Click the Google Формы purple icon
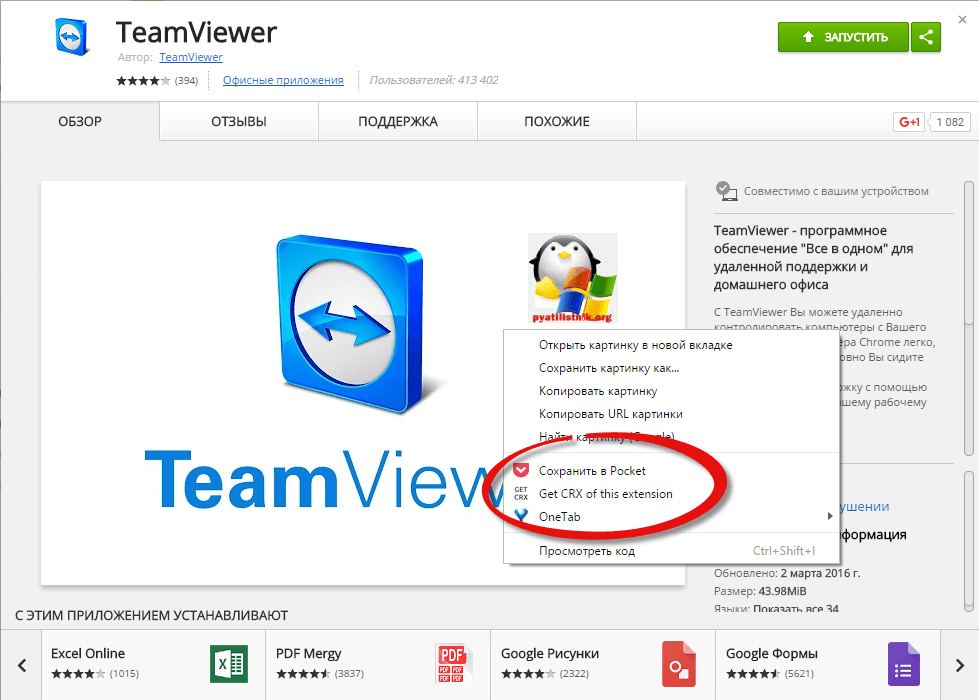 [x=903, y=664]
